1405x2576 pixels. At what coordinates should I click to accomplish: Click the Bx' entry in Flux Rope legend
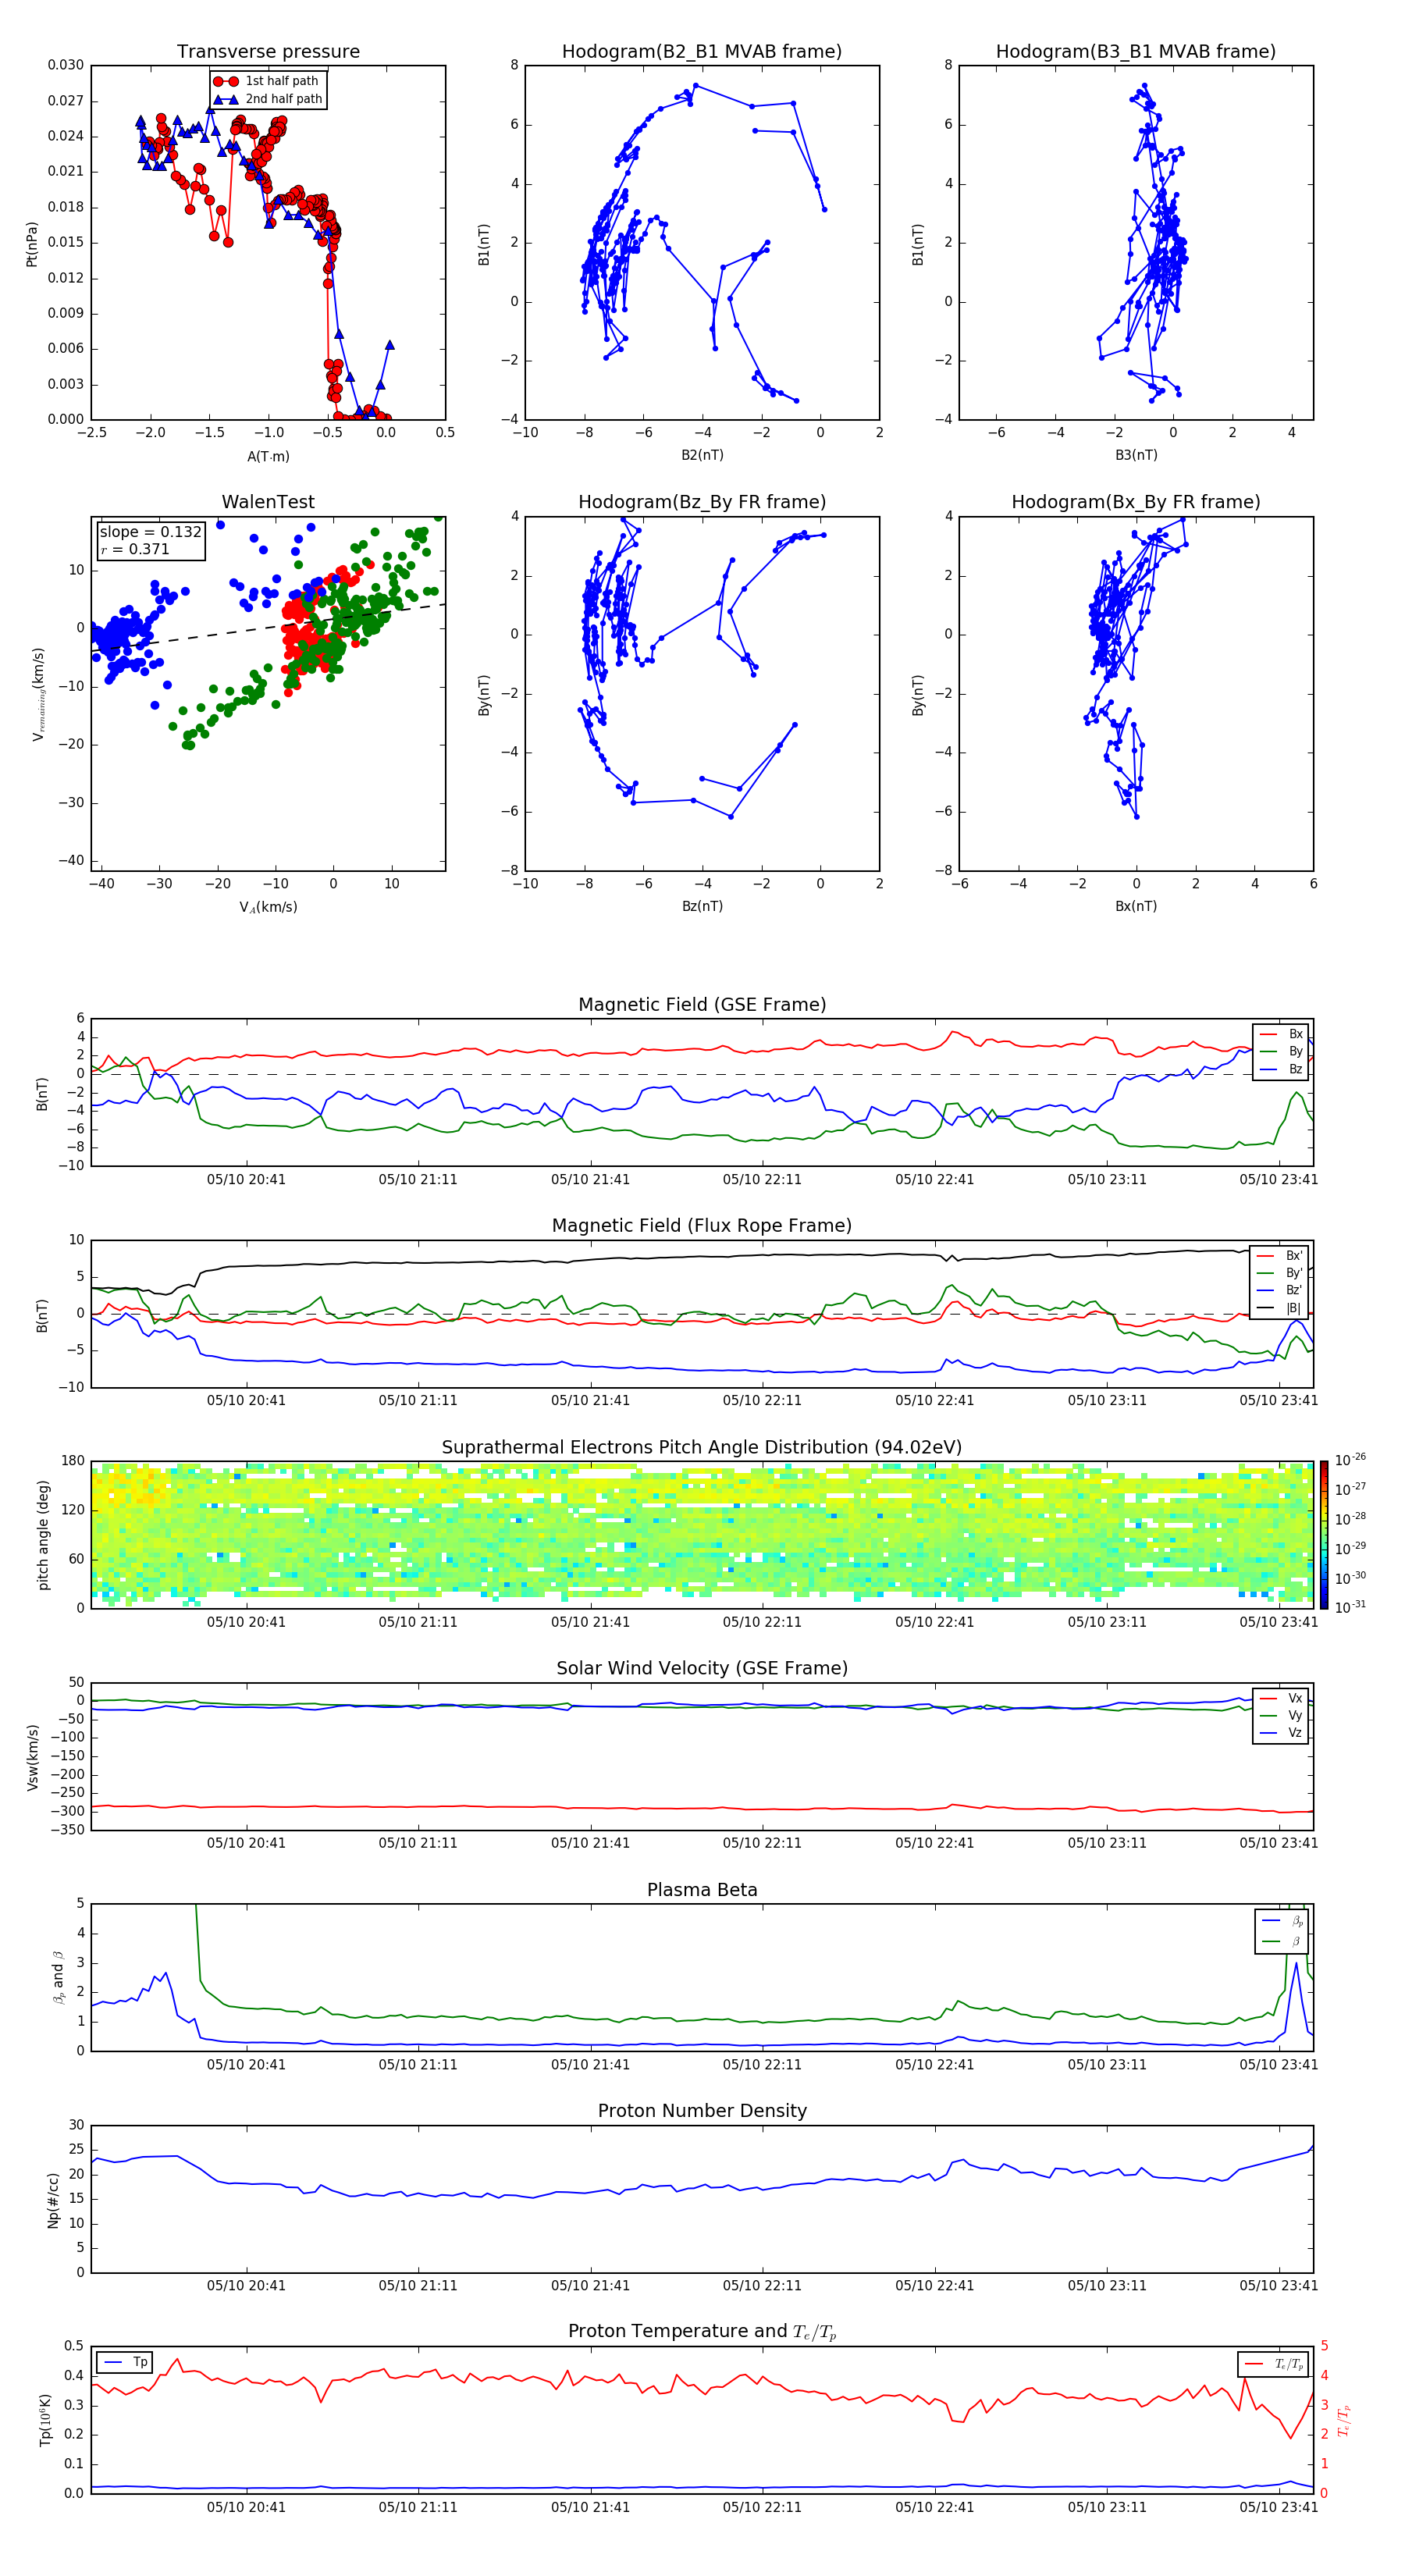(1280, 1255)
